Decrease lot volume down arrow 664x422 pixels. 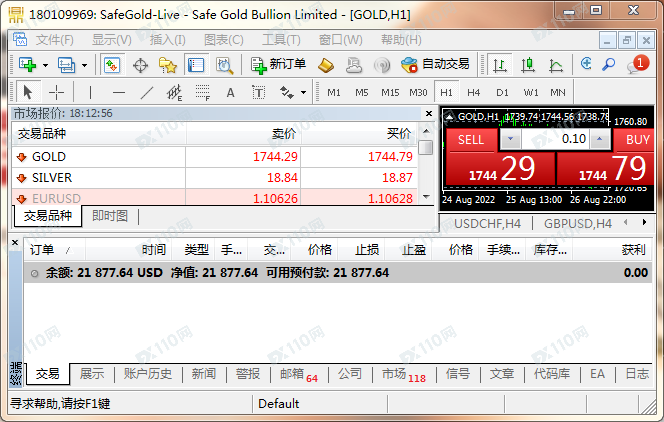click(510, 139)
